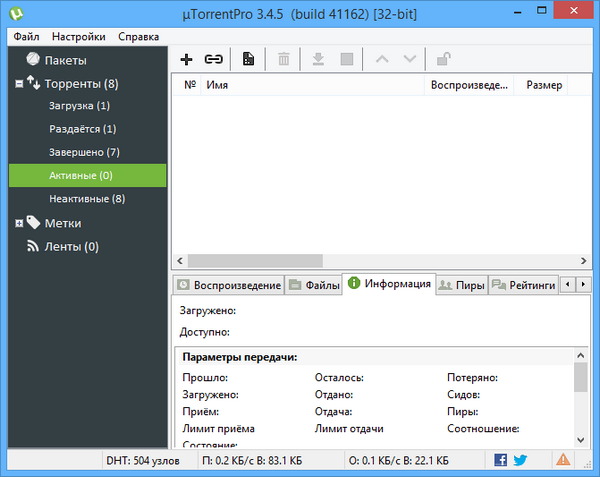Switch to the Пиры tab

click(462, 285)
